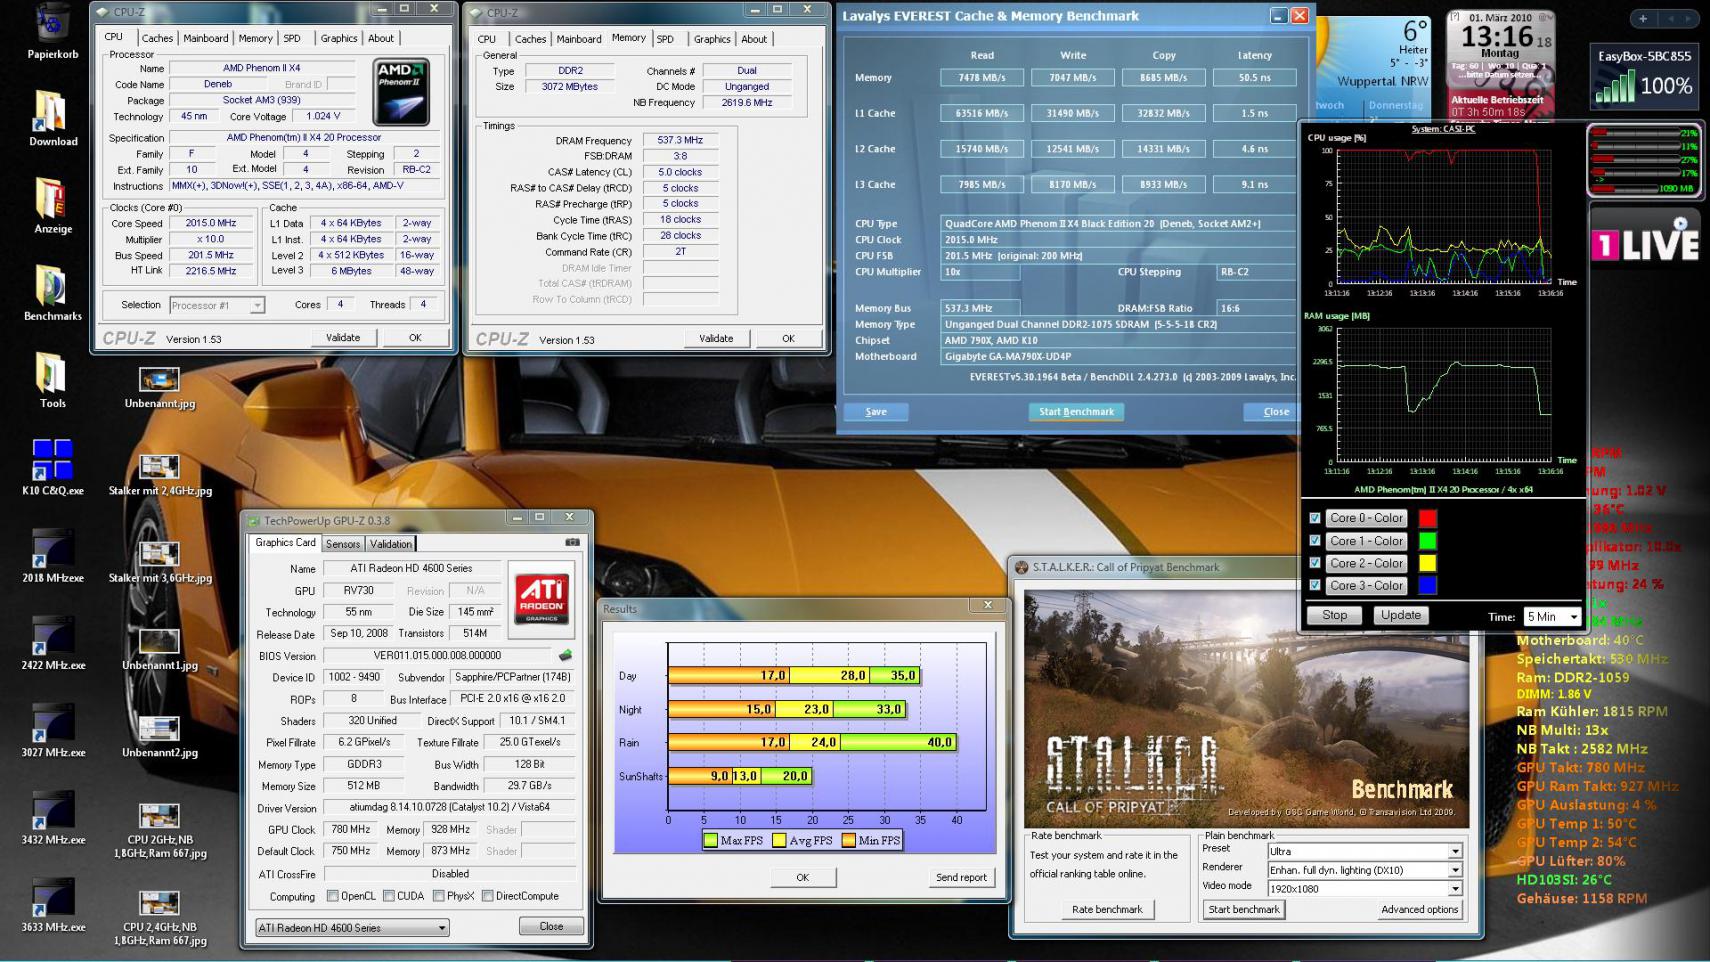Click OK in the Results window
The height and width of the screenshot is (962, 1710).
(x=803, y=877)
